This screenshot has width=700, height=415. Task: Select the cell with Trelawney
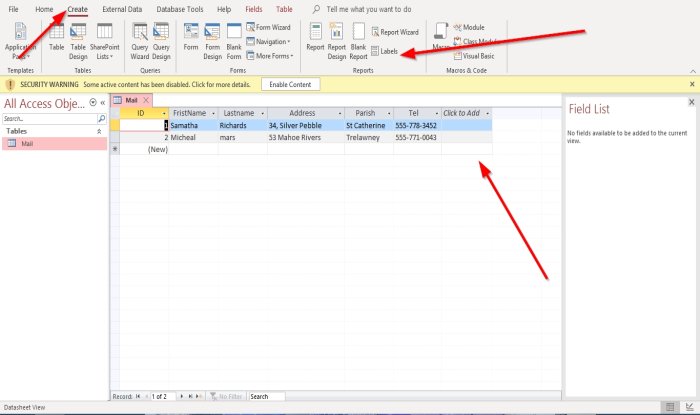pos(369,137)
